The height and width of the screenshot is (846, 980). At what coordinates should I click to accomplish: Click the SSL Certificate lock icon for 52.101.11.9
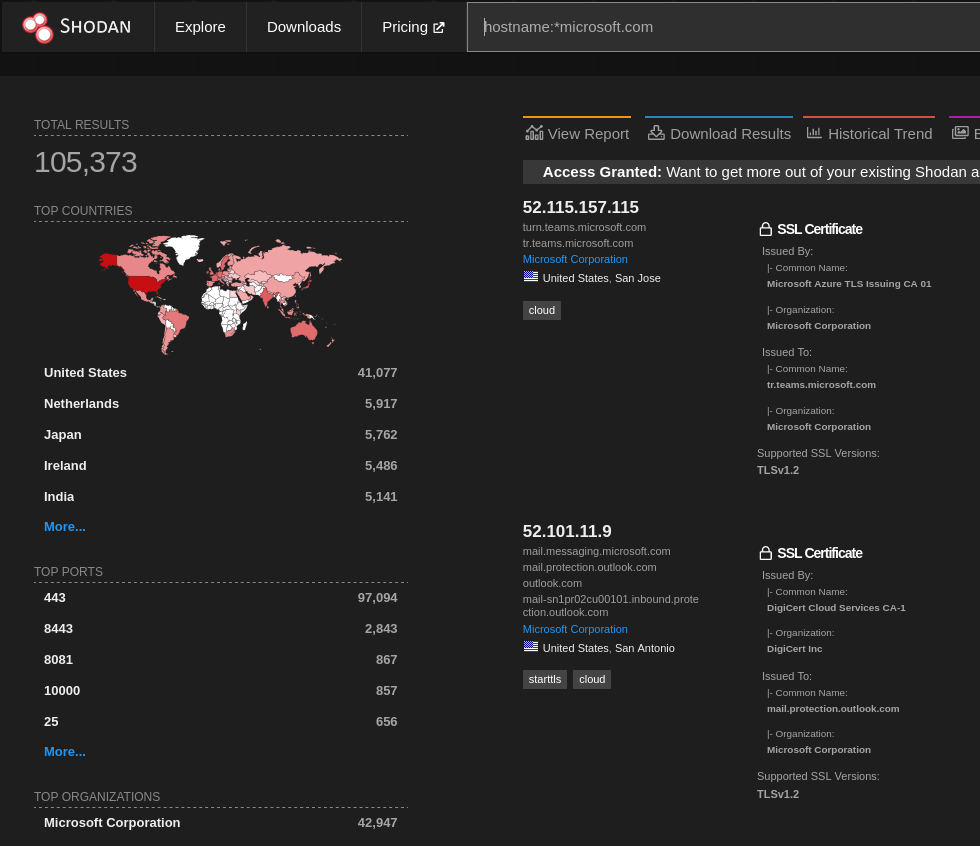click(x=765, y=552)
